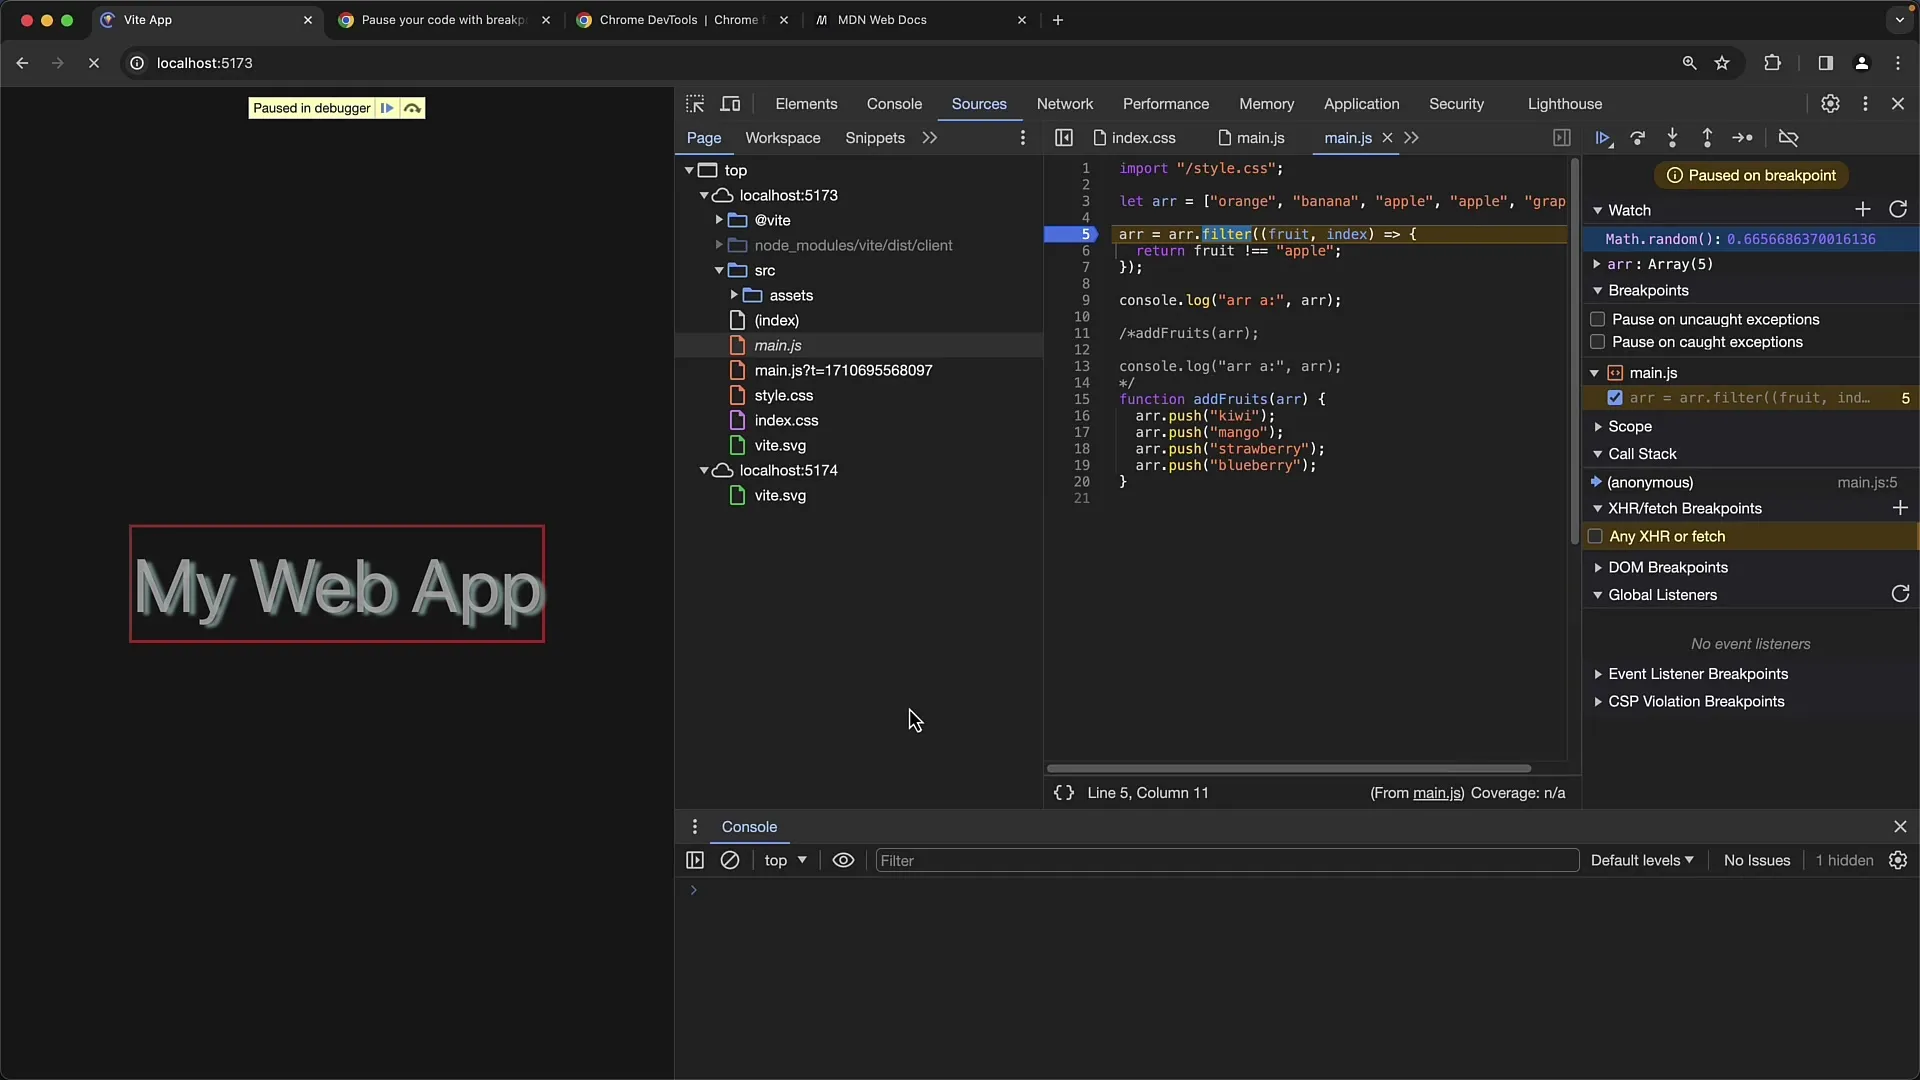Image resolution: width=1920 pixels, height=1080 pixels.
Task: Select the inspect element picker icon
Action: click(x=695, y=104)
